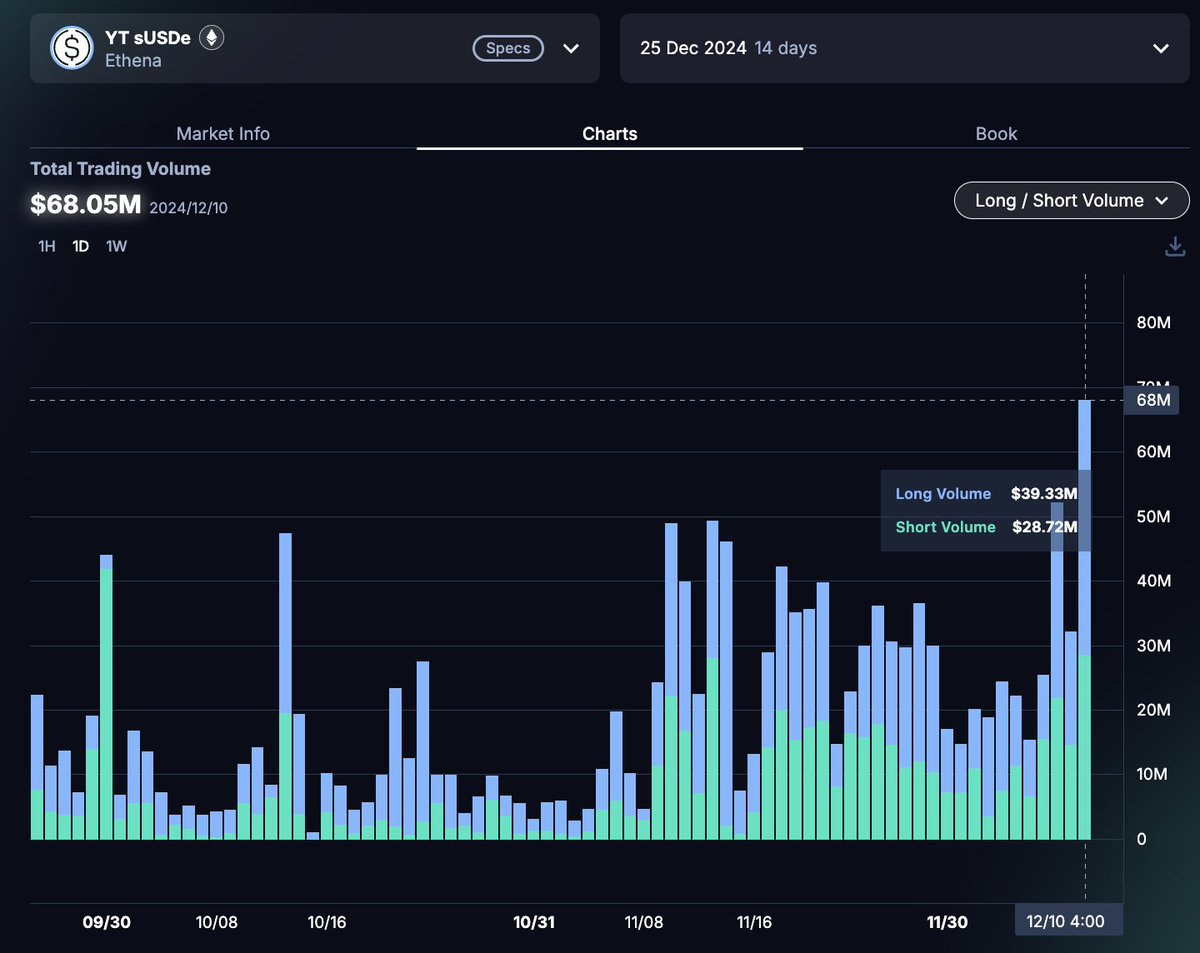Click the 10/31 x-axis date label
Image resolution: width=1200 pixels, height=953 pixels.
[534, 922]
